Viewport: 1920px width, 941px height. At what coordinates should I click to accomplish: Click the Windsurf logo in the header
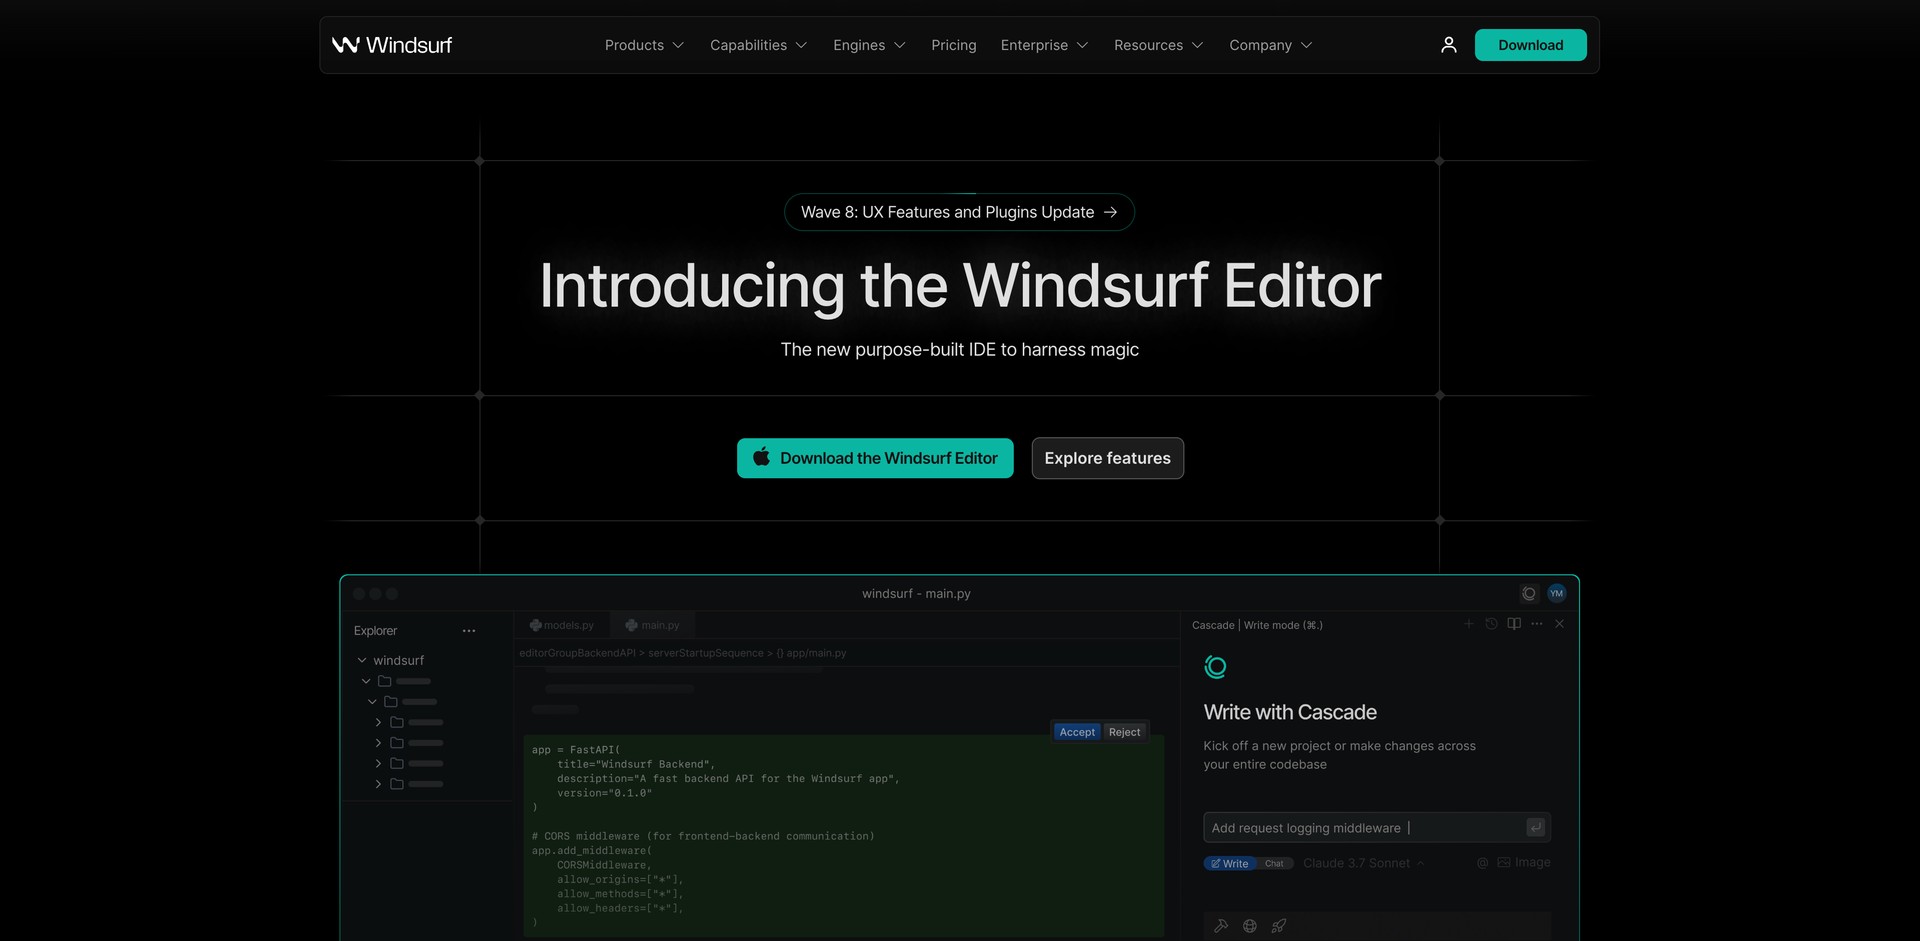click(x=391, y=45)
